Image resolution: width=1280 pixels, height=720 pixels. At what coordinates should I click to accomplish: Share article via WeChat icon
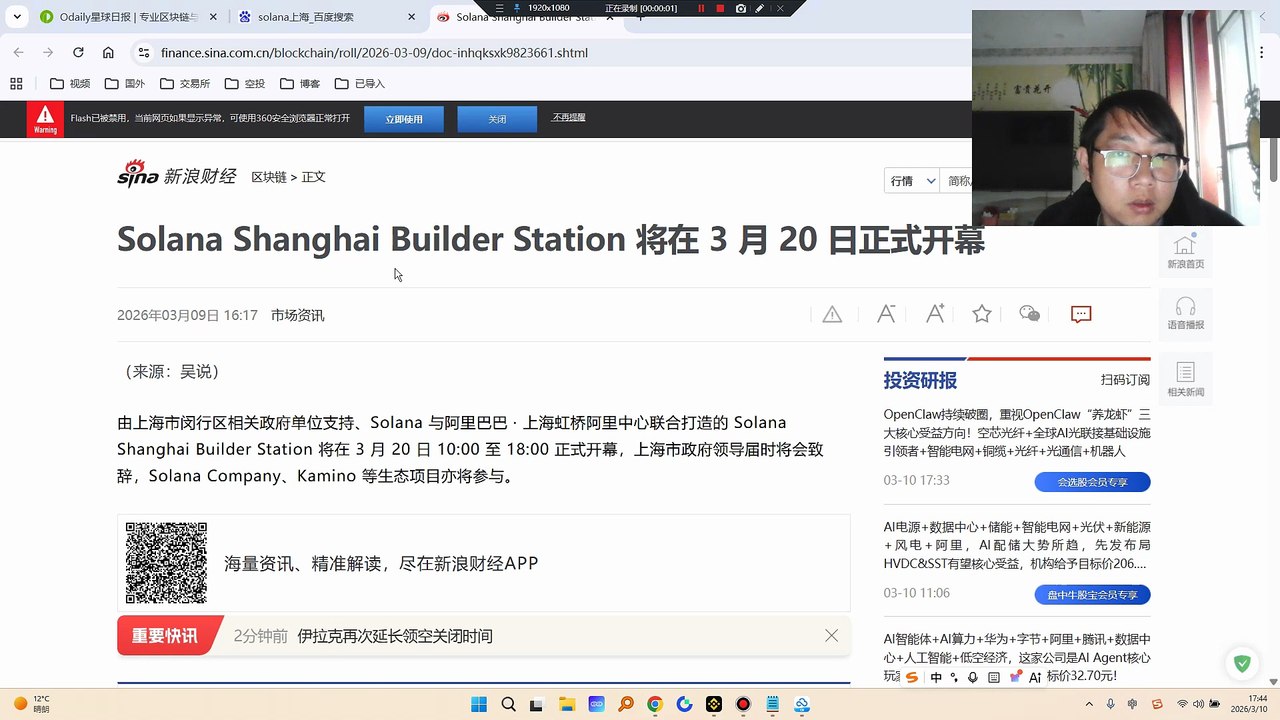point(1029,314)
